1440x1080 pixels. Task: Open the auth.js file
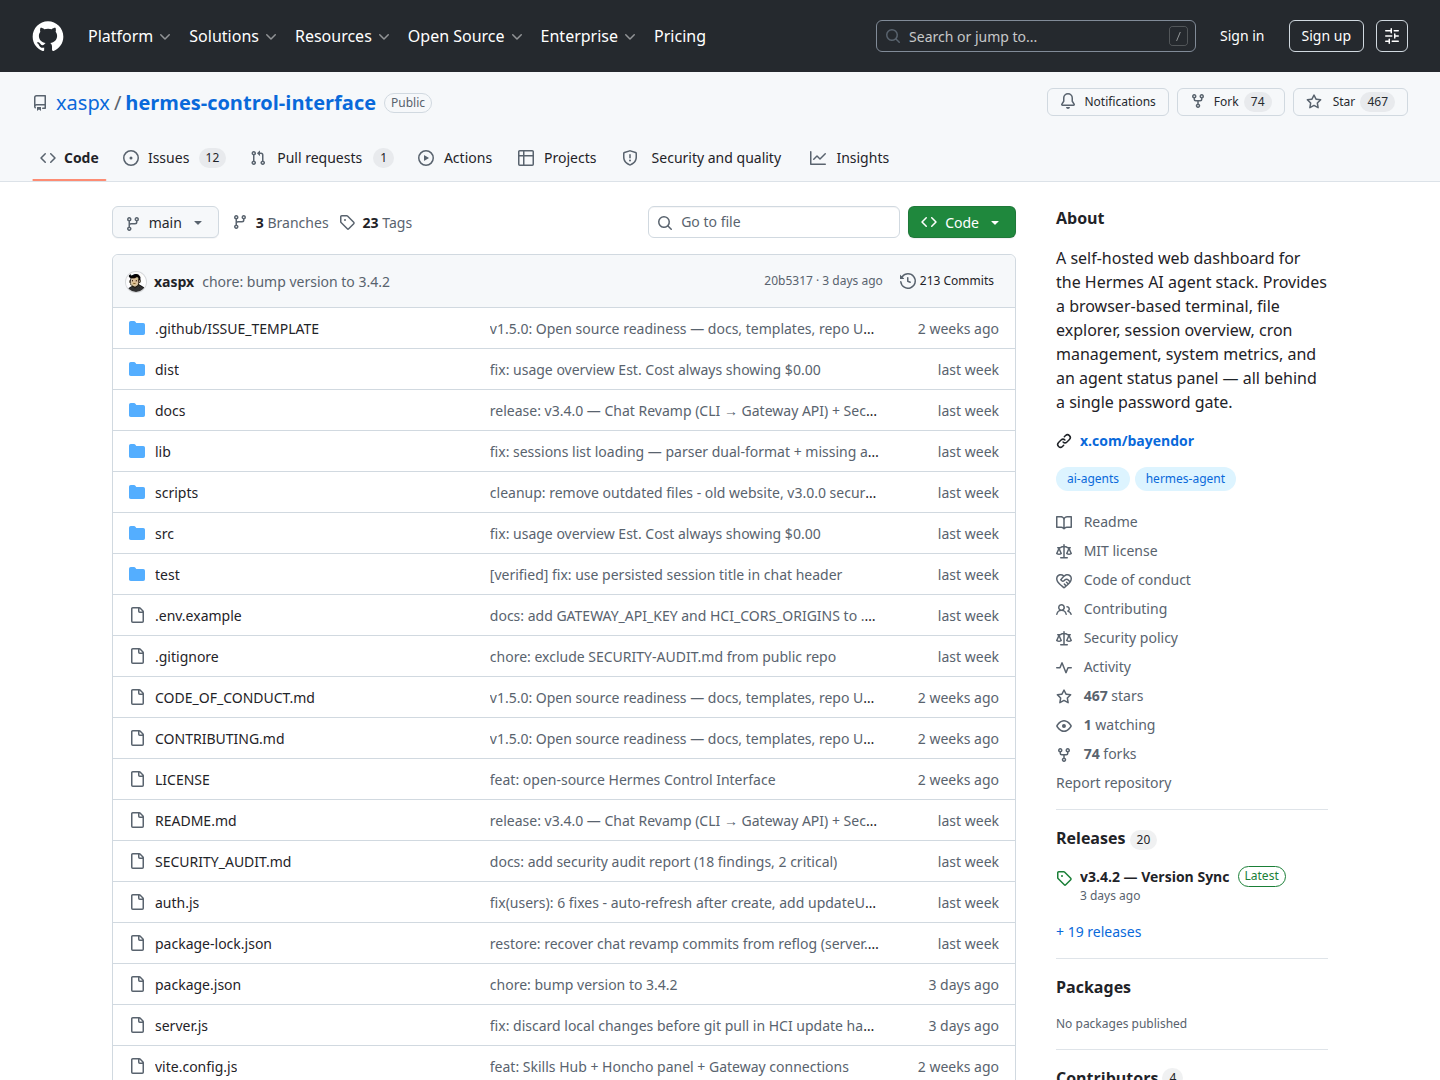177,903
